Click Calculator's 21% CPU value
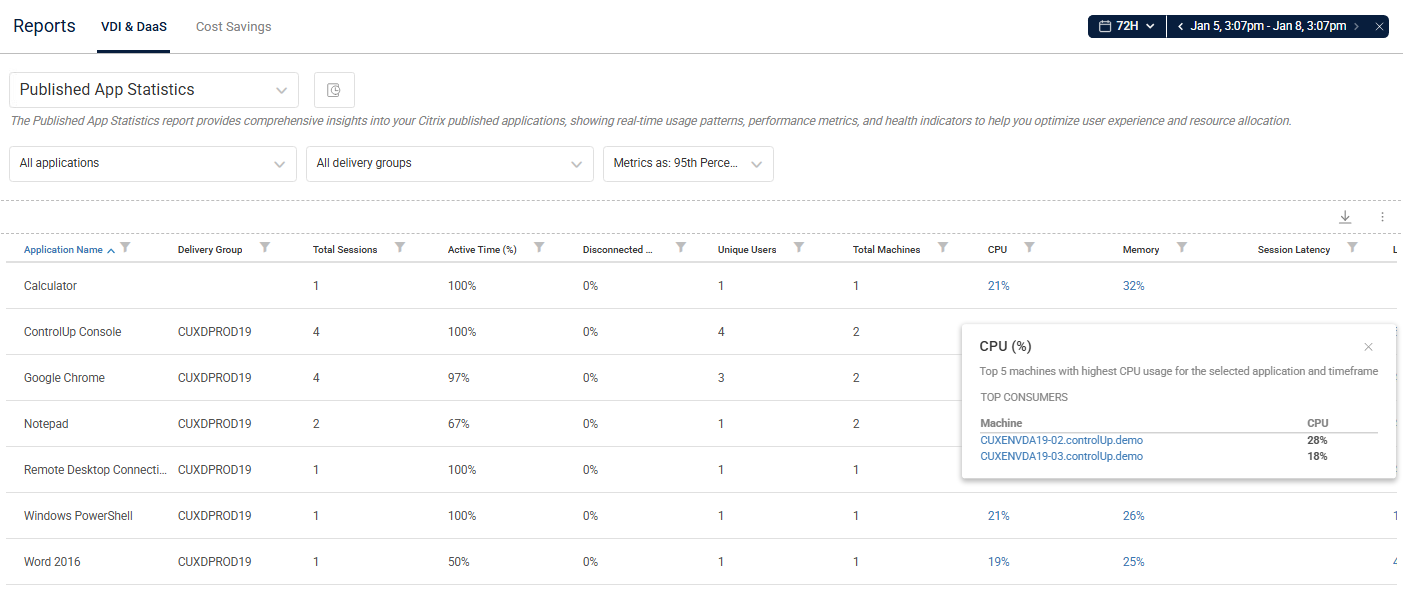The width and height of the screenshot is (1403, 593). (x=998, y=285)
